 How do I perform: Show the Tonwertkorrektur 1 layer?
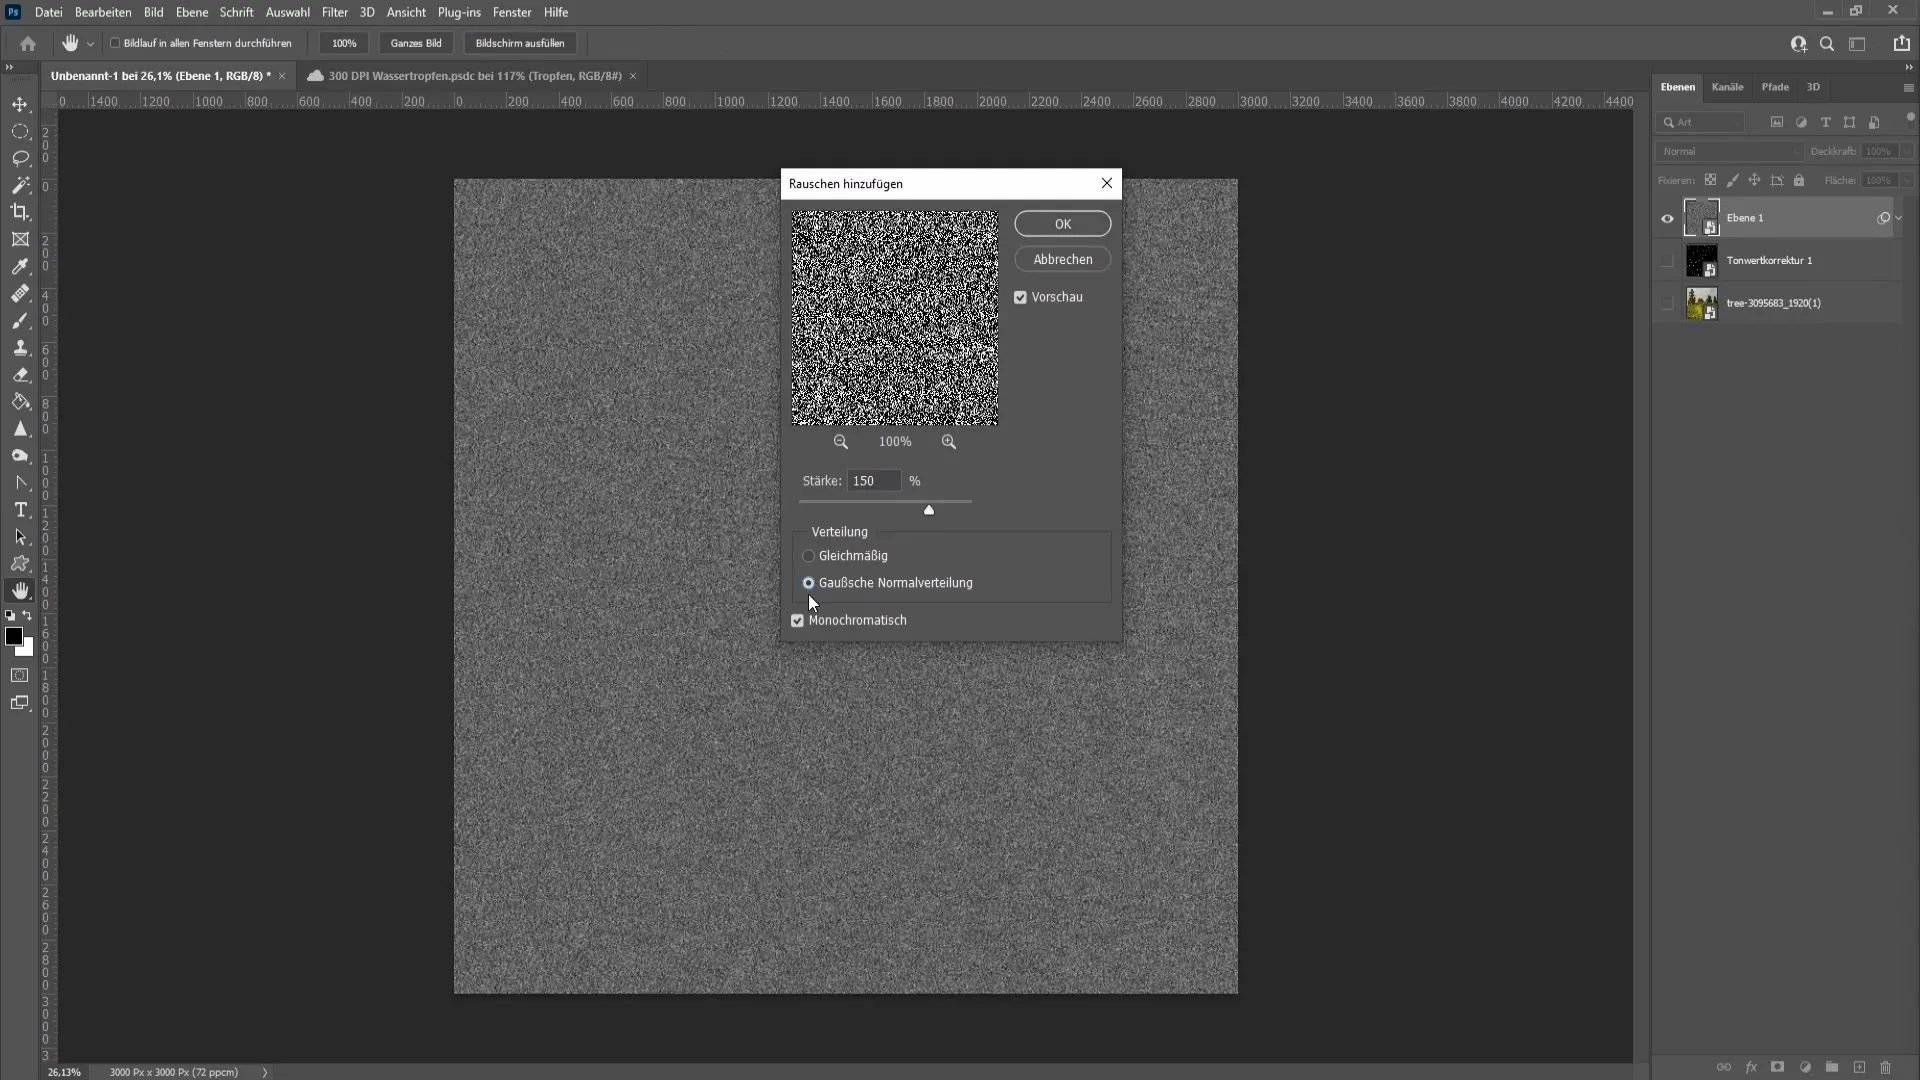(1667, 261)
